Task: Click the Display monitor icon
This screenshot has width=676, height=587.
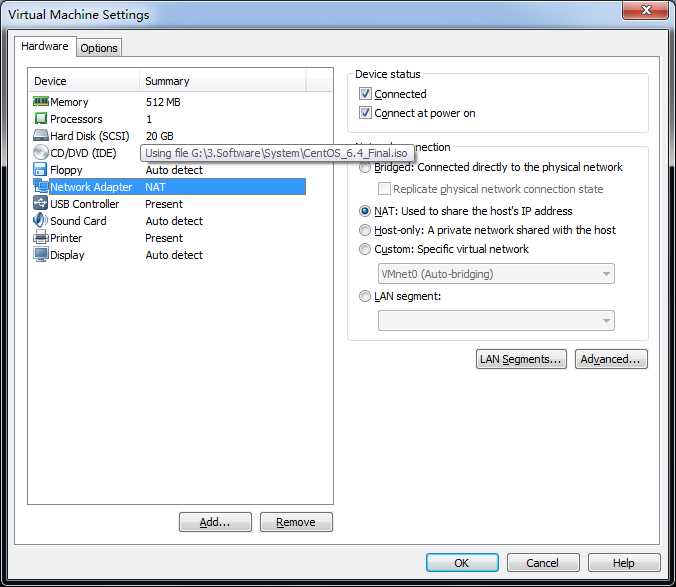Action: click(x=41, y=254)
